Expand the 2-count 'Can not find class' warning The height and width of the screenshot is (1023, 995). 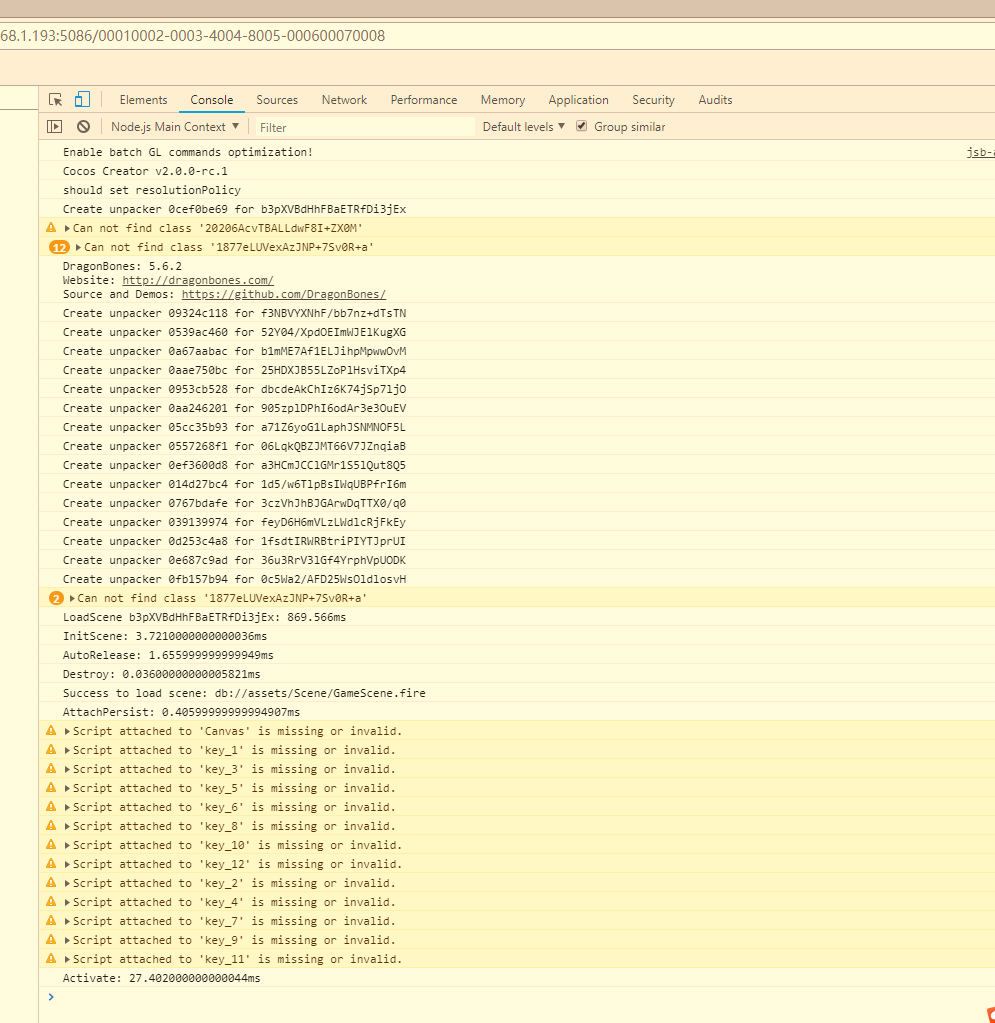(72, 598)
